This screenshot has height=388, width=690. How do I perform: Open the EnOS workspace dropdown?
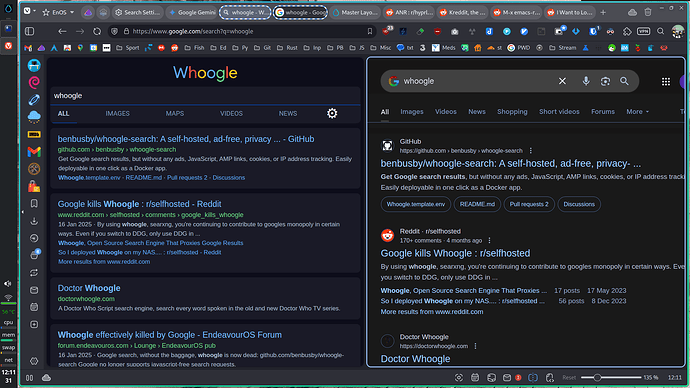[59, 12]
